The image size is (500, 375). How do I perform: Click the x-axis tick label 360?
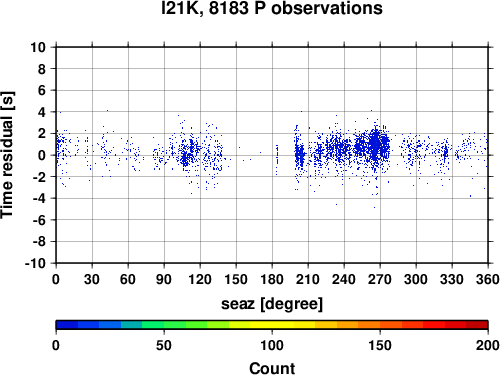[x=488, y=279]
